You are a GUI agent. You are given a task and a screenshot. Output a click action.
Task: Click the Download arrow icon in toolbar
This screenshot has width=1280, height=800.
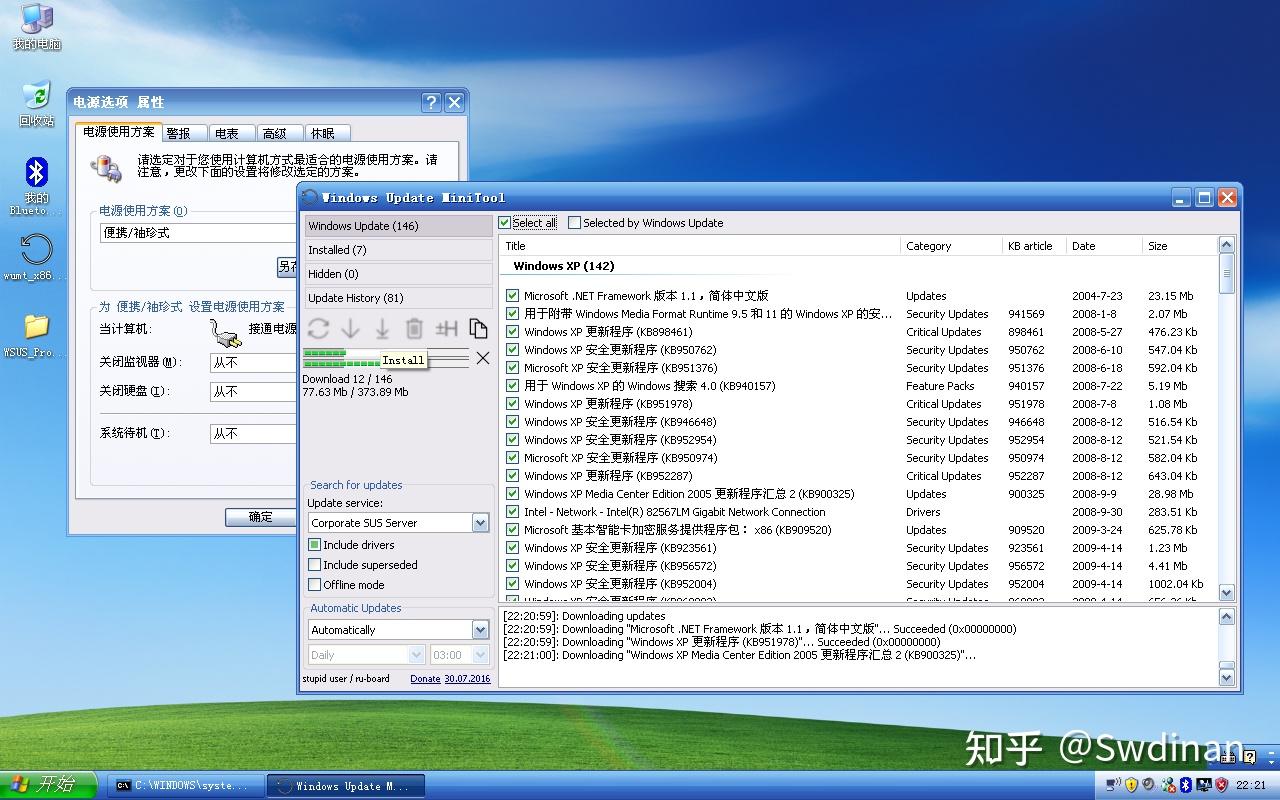351,329
